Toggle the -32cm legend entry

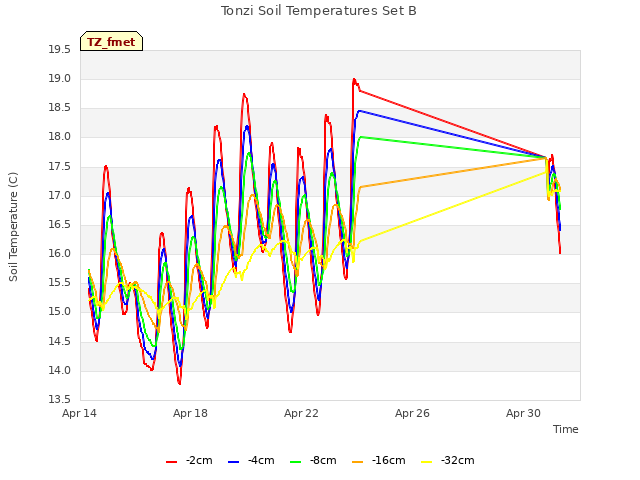(447, 460)
